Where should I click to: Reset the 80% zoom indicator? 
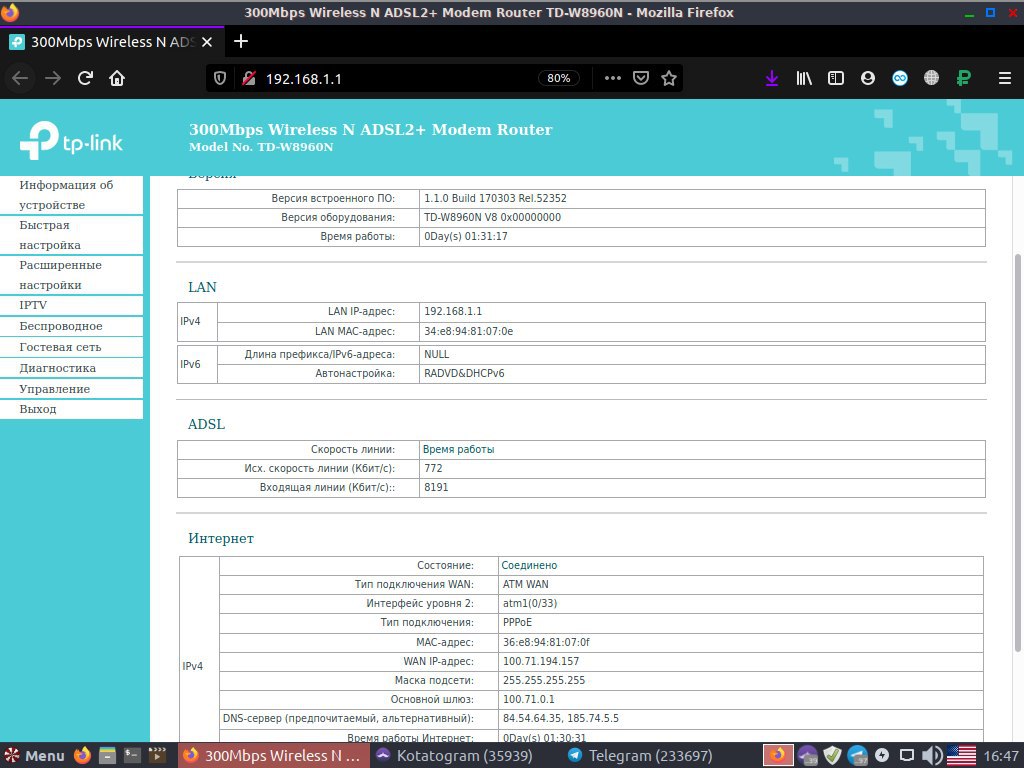(x=558, y=78)
